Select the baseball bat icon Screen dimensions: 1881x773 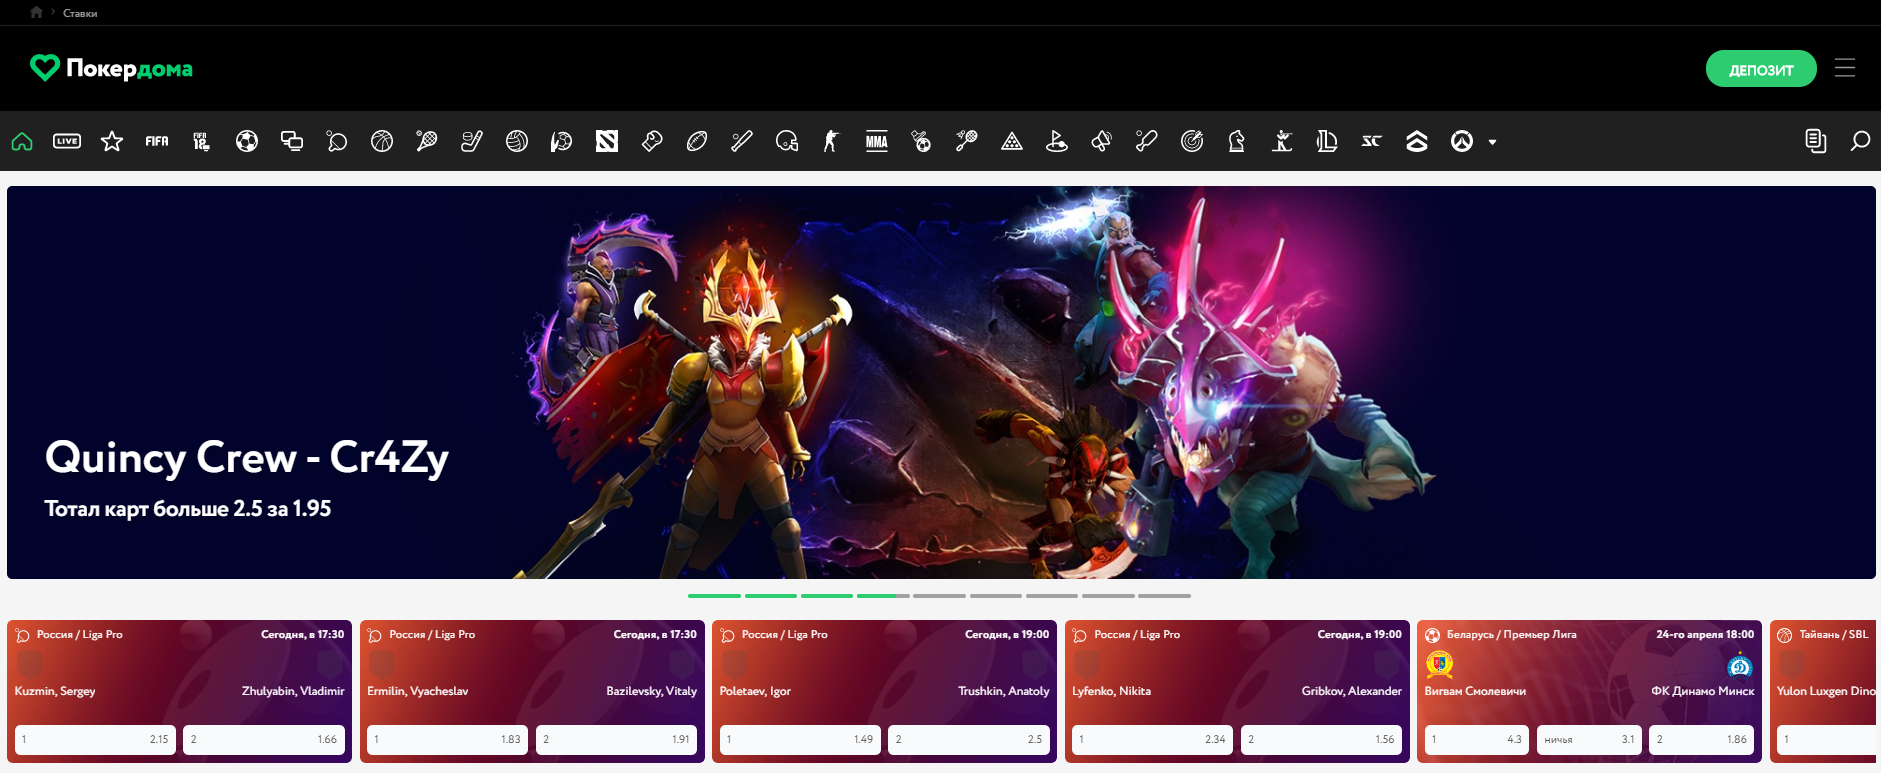pyautogui.click(x=742, y=141)
